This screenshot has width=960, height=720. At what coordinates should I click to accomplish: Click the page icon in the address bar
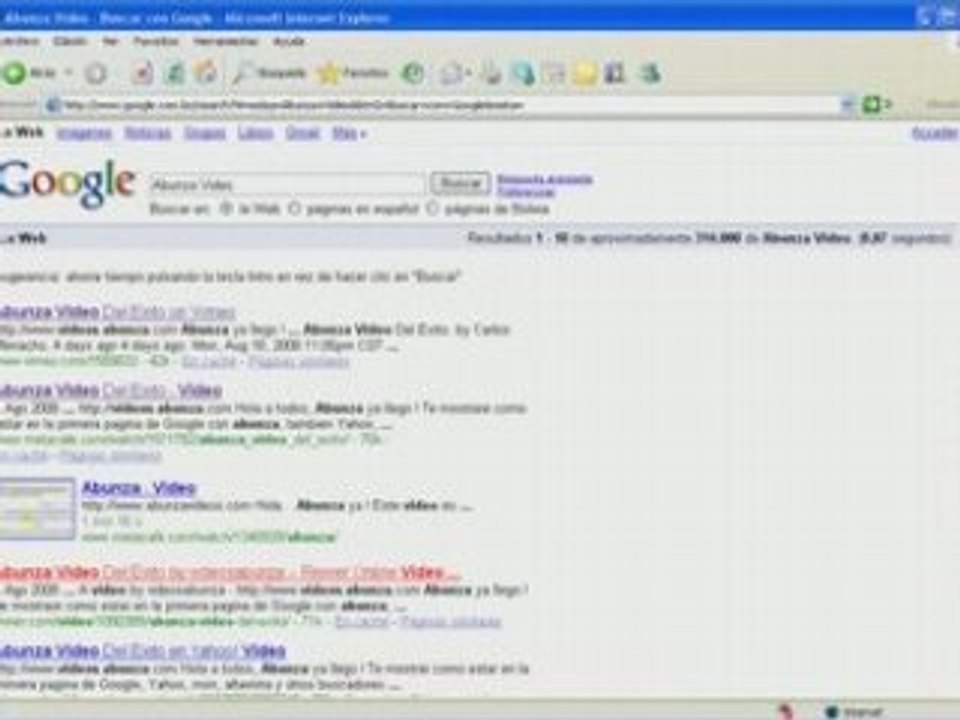[x=54, y=105]
